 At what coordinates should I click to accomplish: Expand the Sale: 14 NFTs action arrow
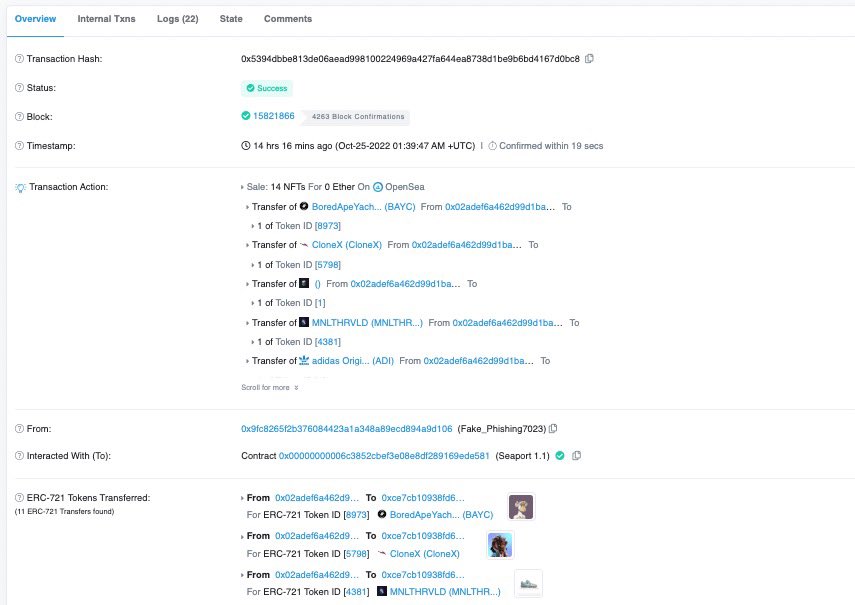pyautogui.click(x=242, y=187)
